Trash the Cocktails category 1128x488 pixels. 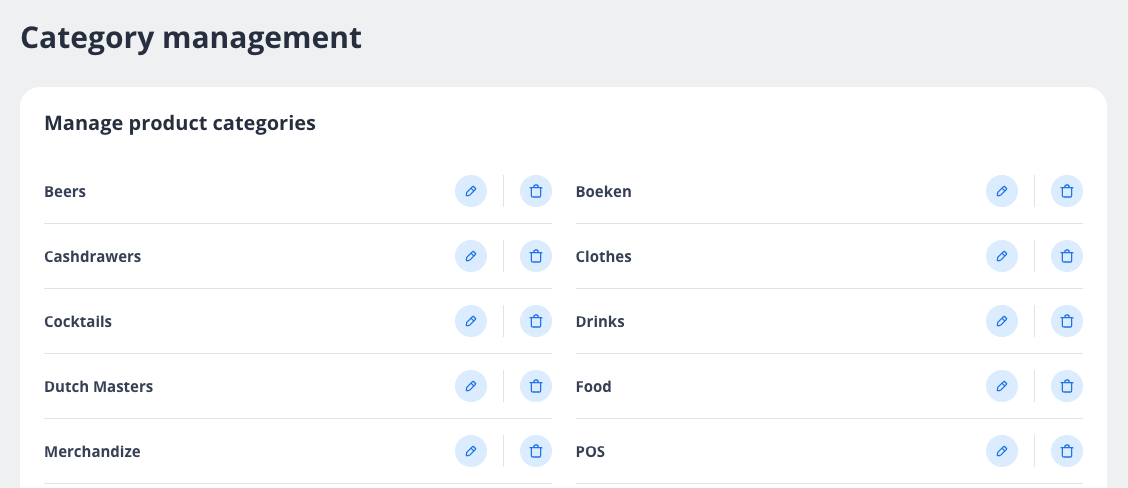pos(536,321)
